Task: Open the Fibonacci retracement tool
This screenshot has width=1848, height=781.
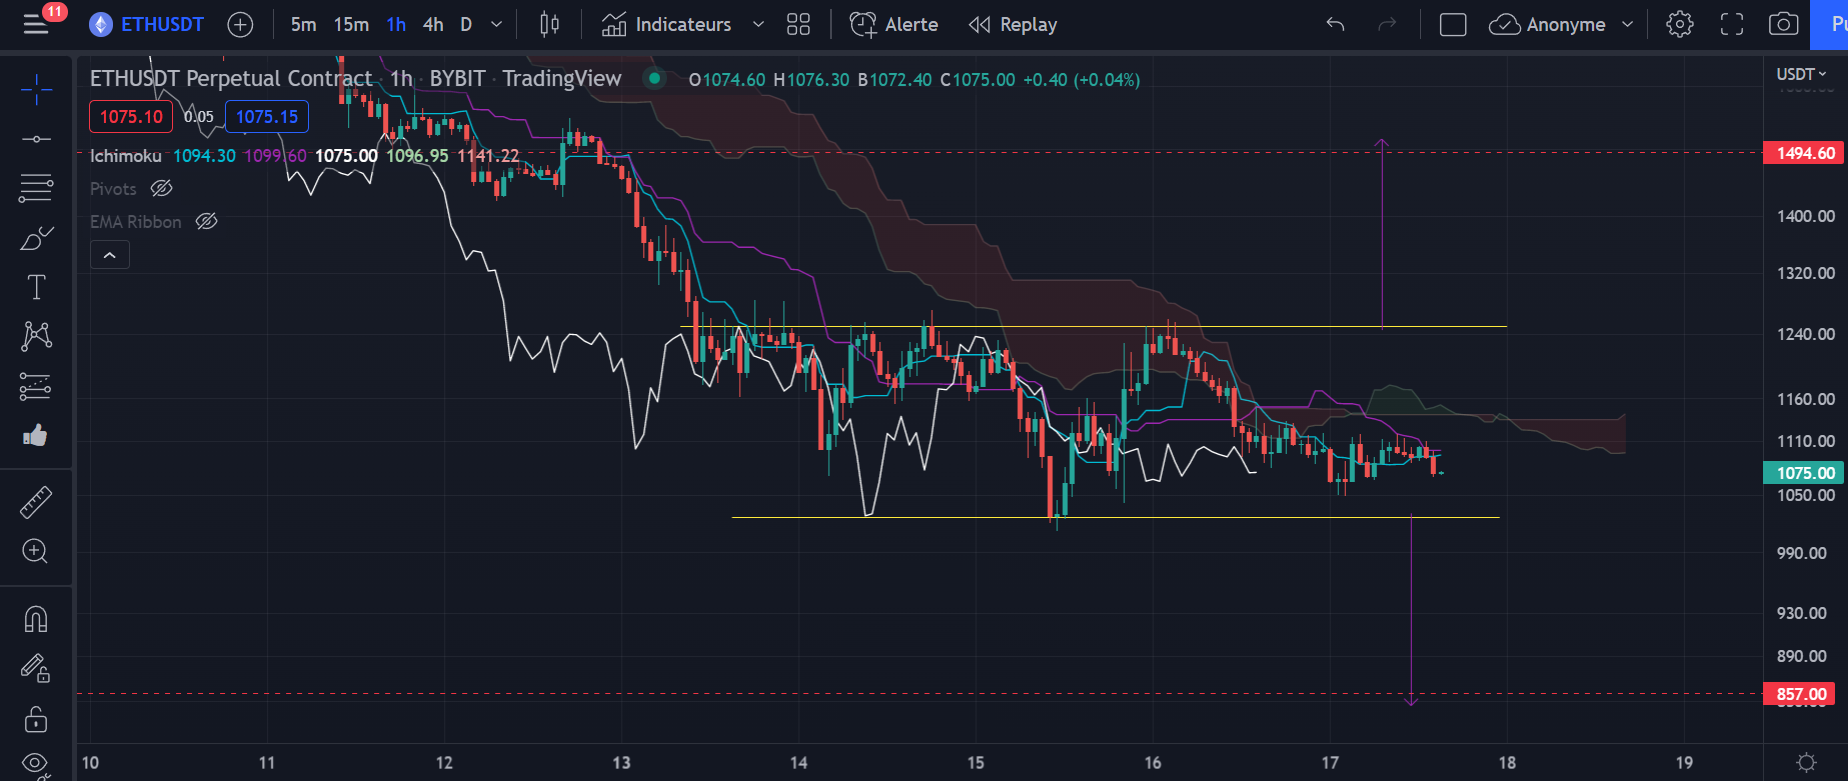Action: pyautogui.click(x=36, y=187)
